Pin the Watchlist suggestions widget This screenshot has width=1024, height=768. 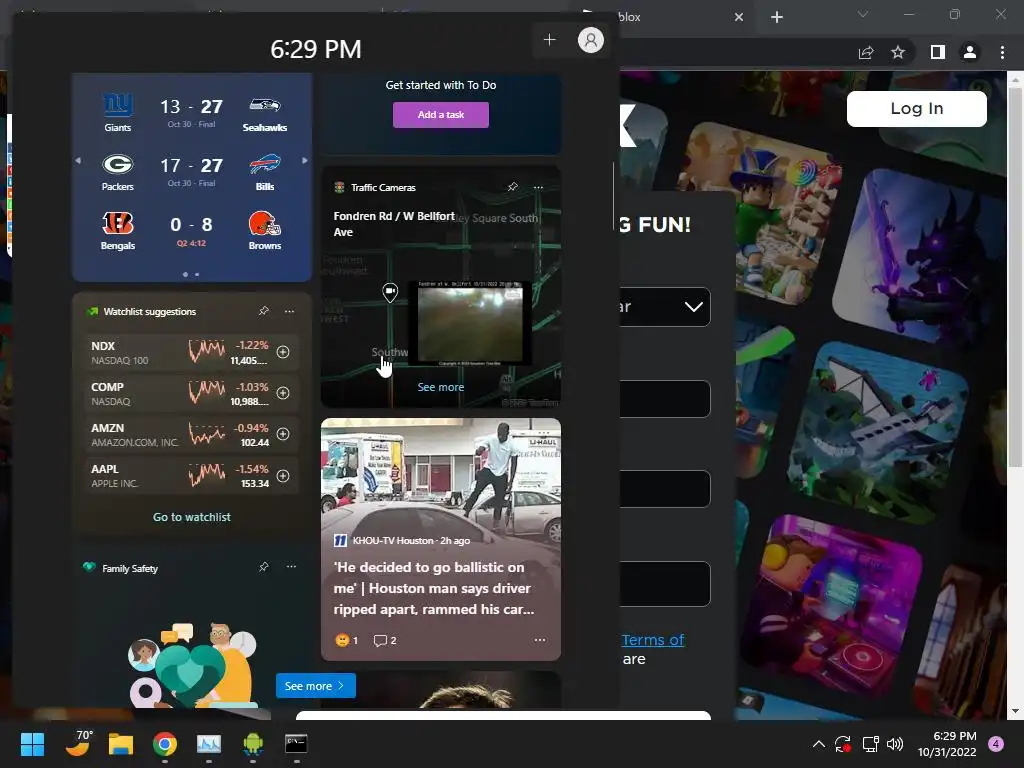[263, 311]
